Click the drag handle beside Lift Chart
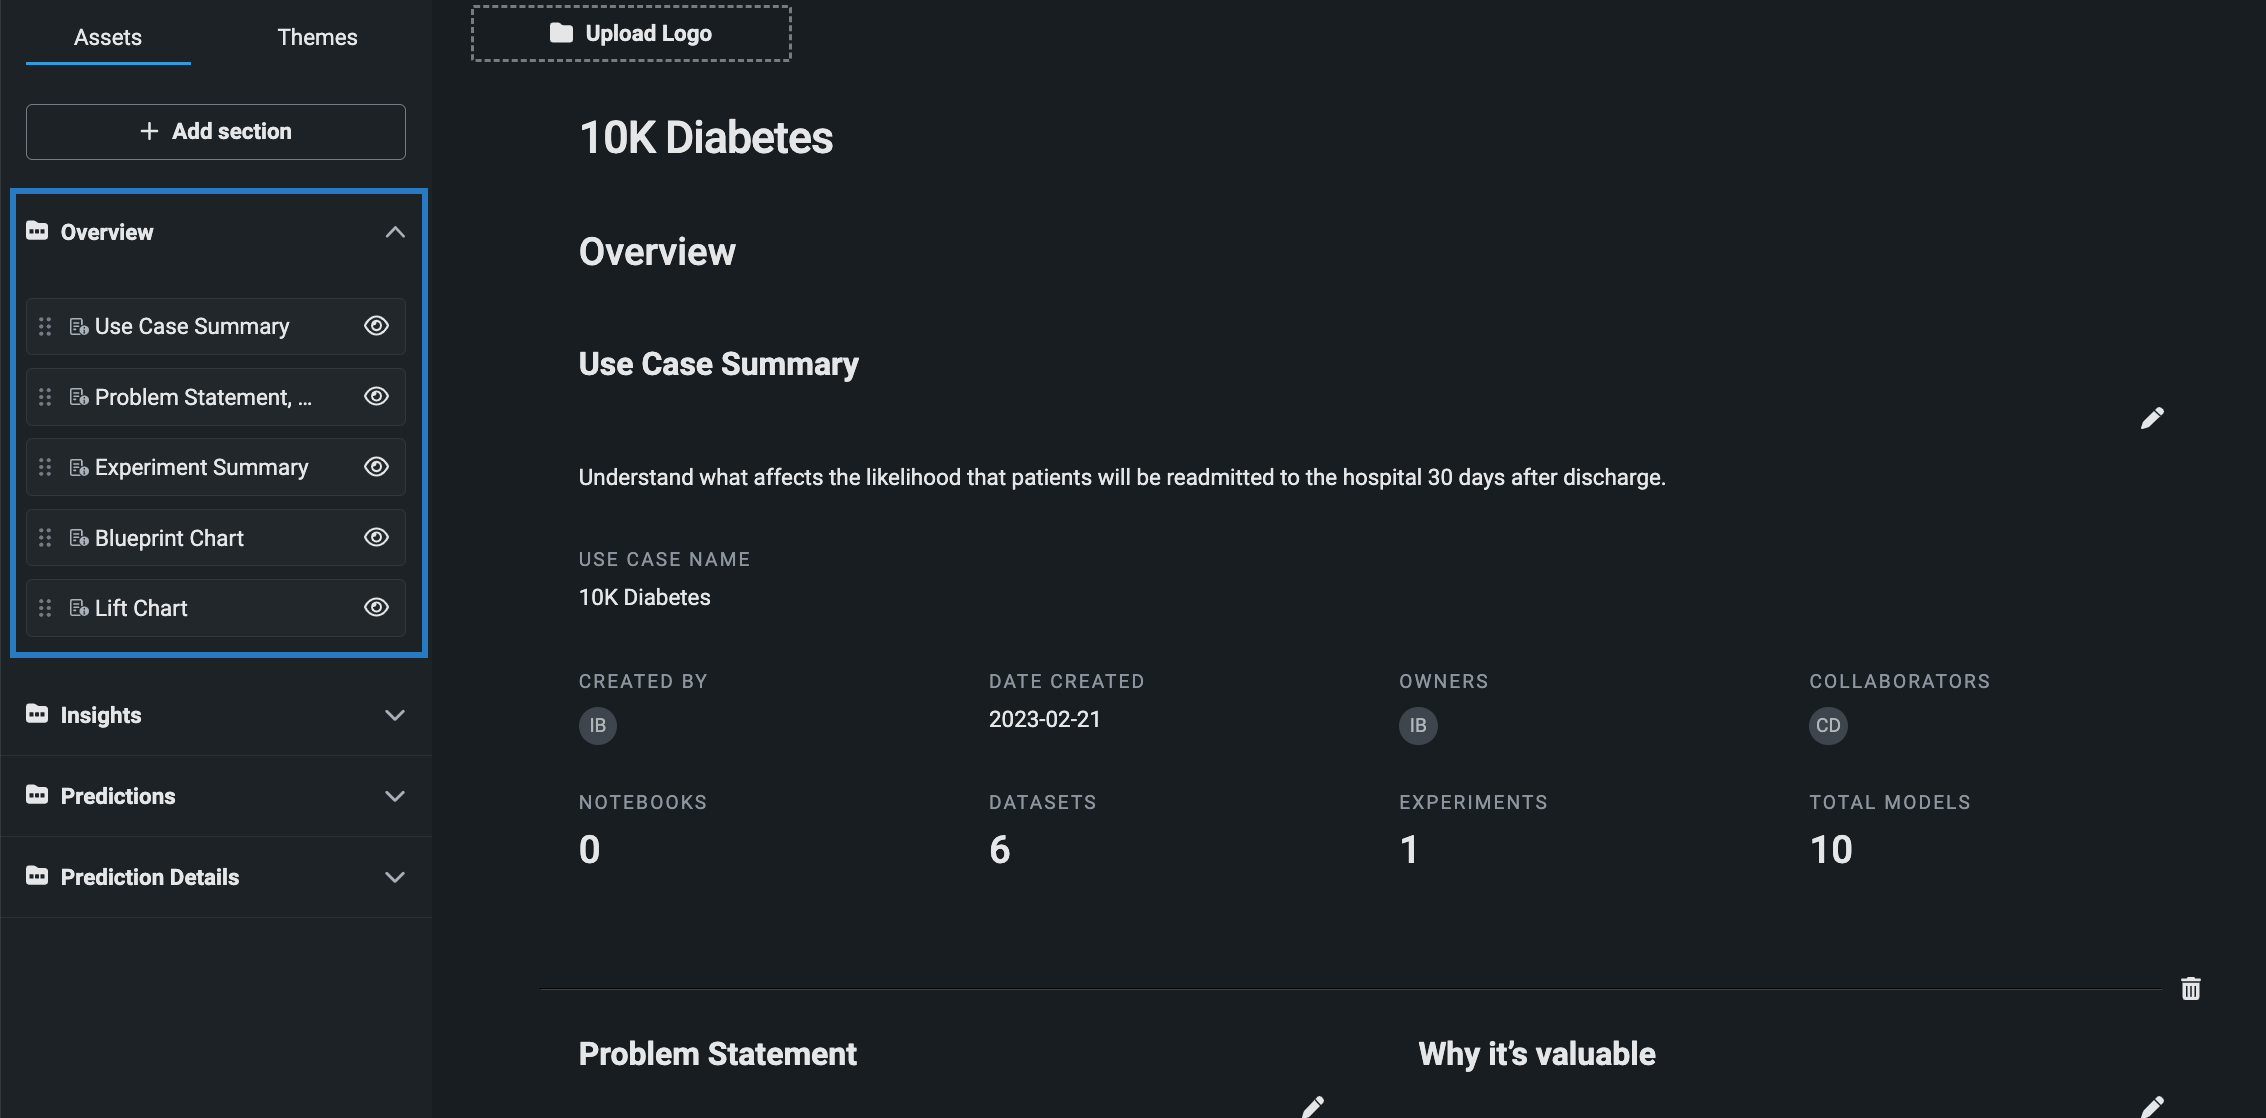The image size is (2266, 1118). [x=45, y=608]
